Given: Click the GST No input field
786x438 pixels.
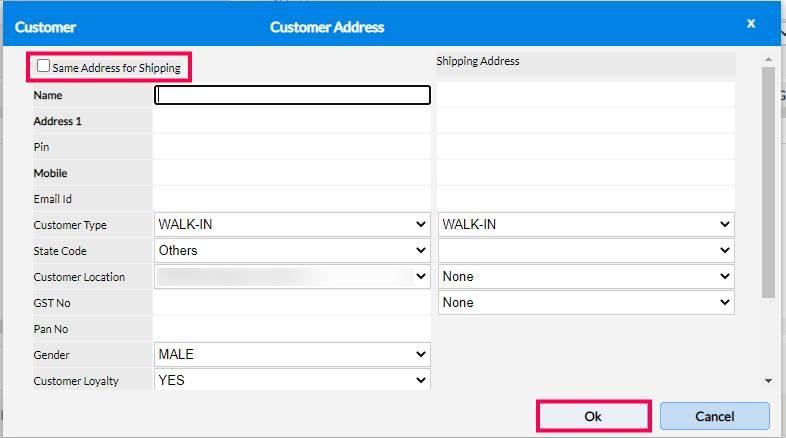Looking at the screenshot, I should 292,303.
